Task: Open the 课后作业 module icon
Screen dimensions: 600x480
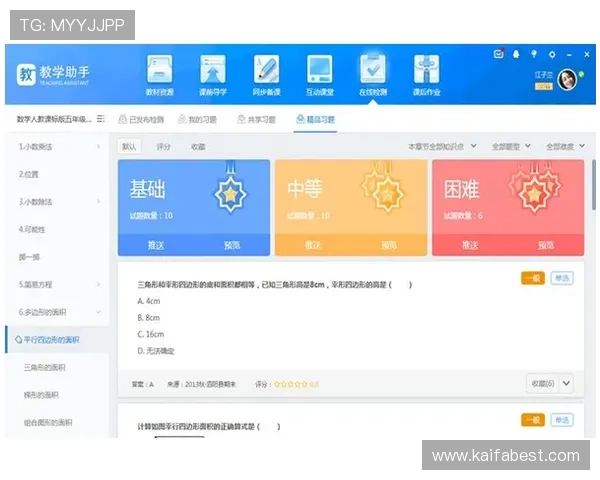Action: pos(426,69)
